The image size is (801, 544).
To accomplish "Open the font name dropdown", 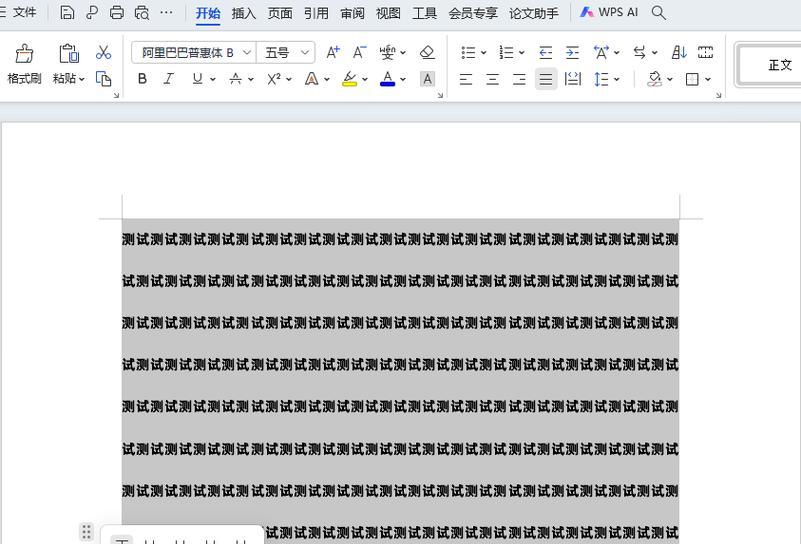I will [247, 52].
